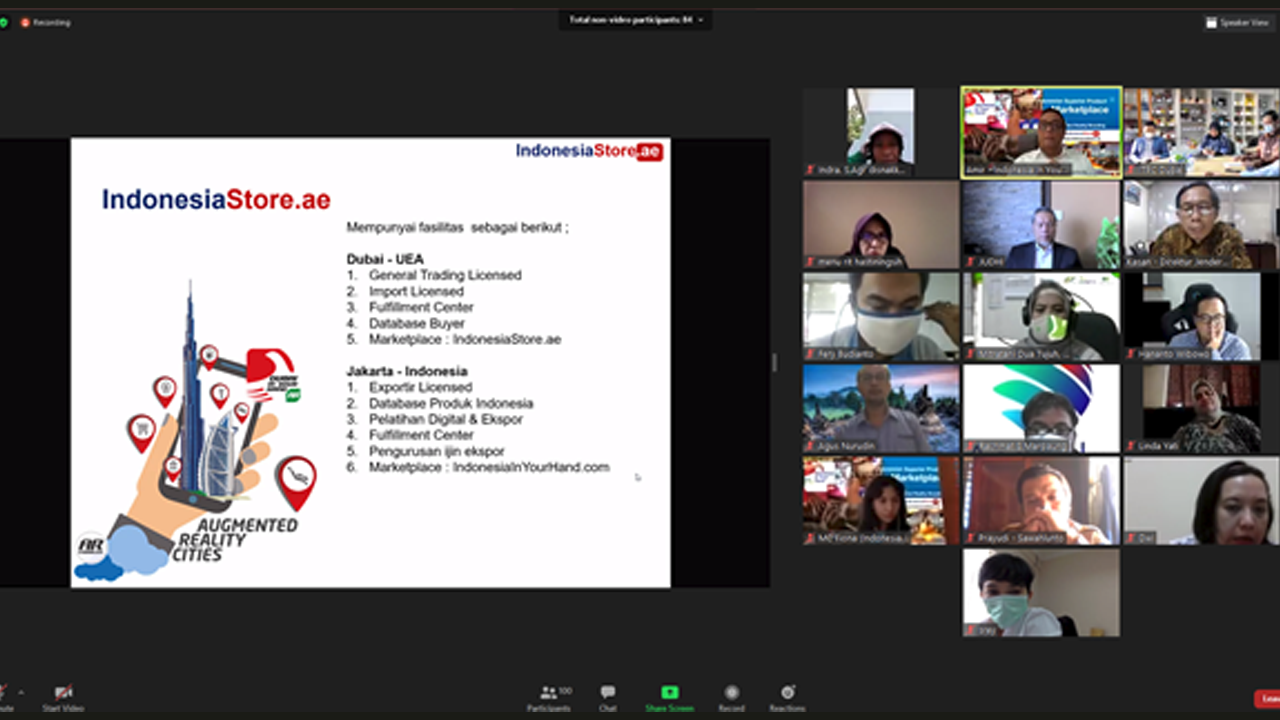Select the highlighted Amir active speaker tile
1280x720 pixels.
(x=1041, y=132)
